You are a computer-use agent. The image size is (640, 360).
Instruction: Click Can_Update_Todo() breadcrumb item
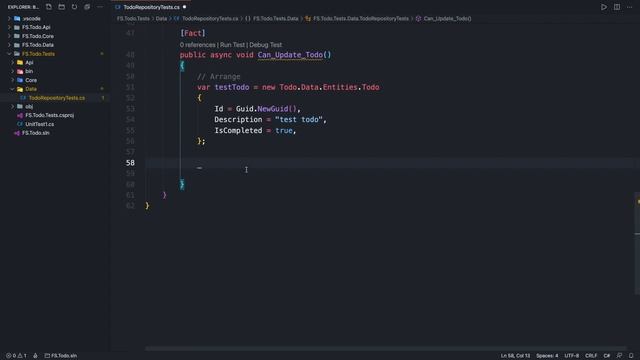[x=447, y=18]
